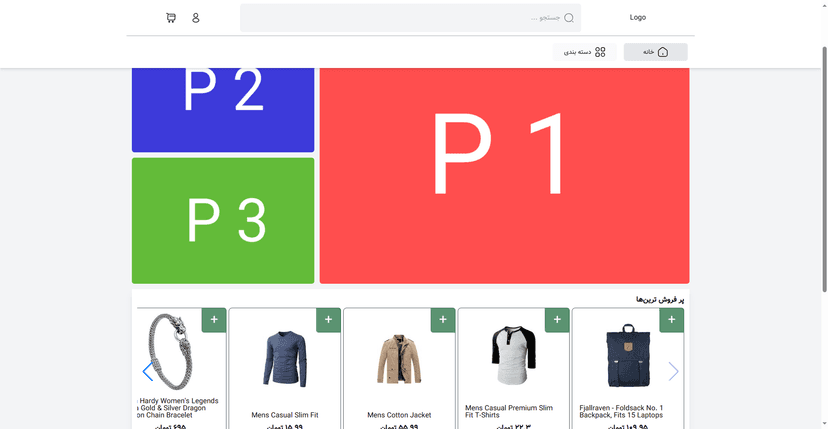Add Dragon Chain Bracelet with plus button
Viewport: 828px width, 429px height.
[x=214, y=320]
